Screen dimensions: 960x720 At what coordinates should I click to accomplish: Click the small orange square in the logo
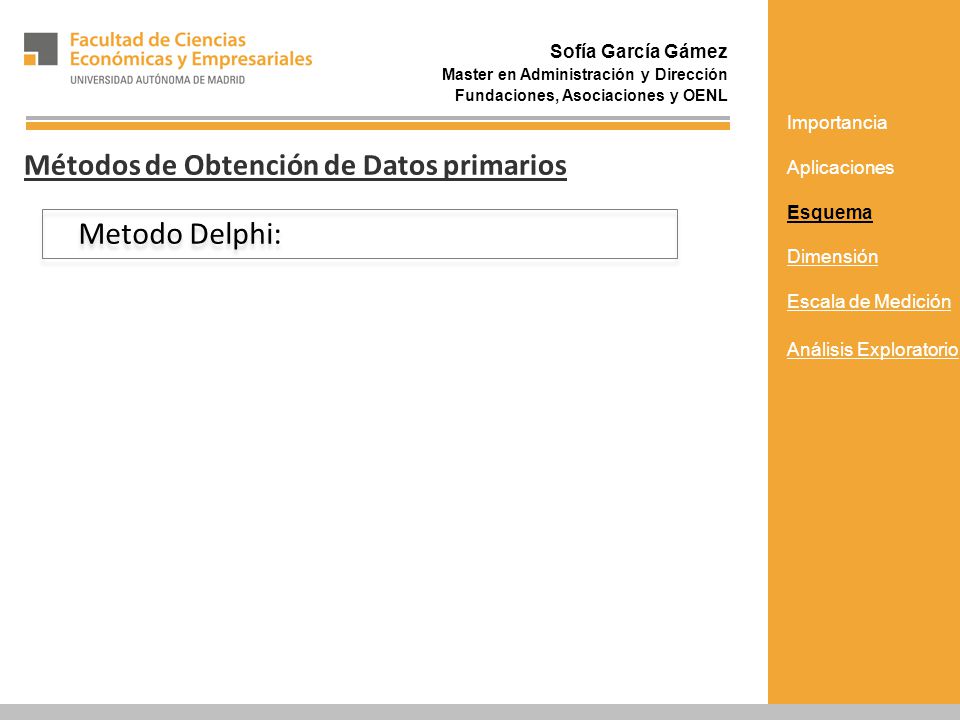pos(30,59)
